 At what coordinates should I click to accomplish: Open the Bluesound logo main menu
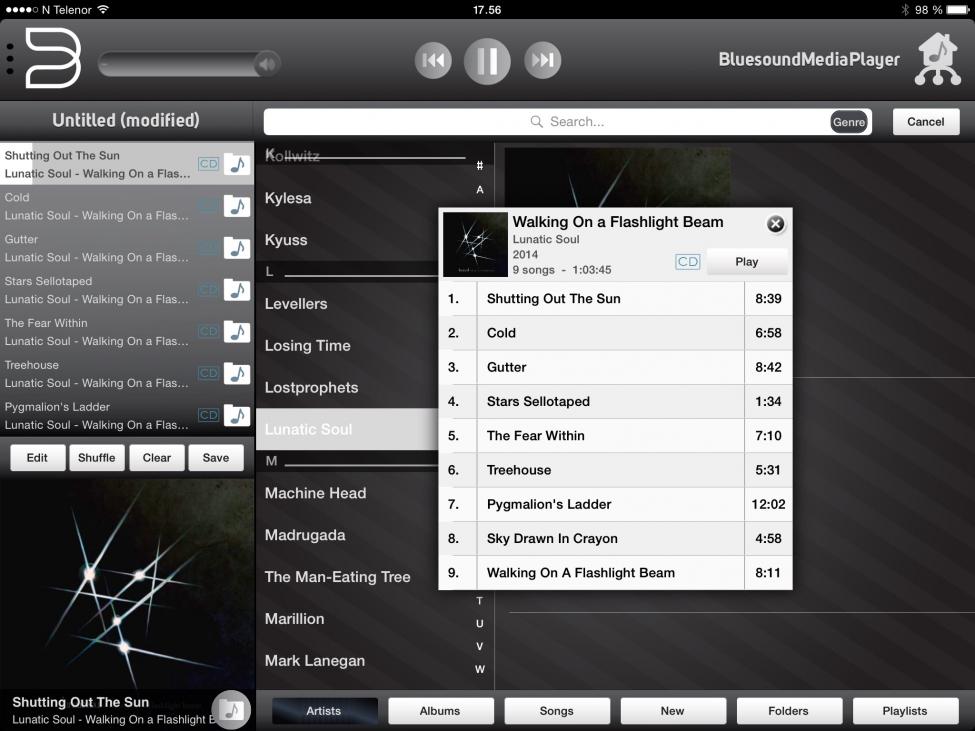pyautogui.click(x=53, y=58)
